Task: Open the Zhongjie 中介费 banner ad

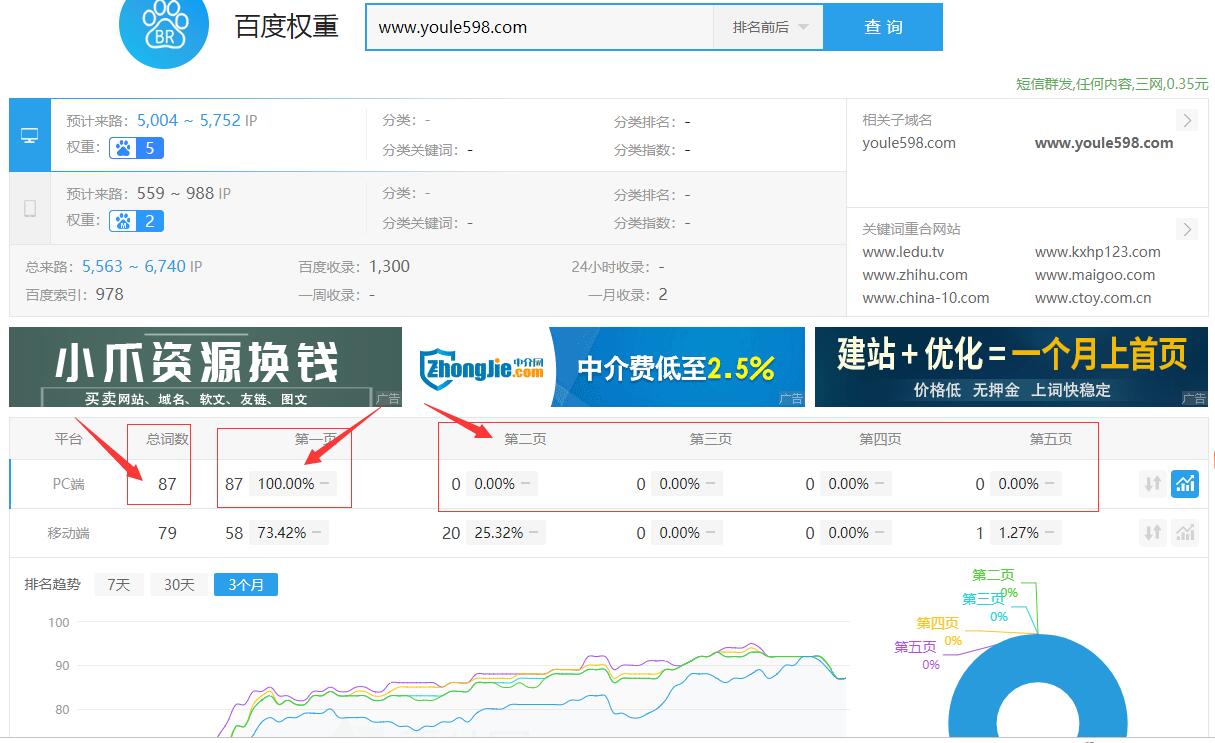Action: point(608,367)
